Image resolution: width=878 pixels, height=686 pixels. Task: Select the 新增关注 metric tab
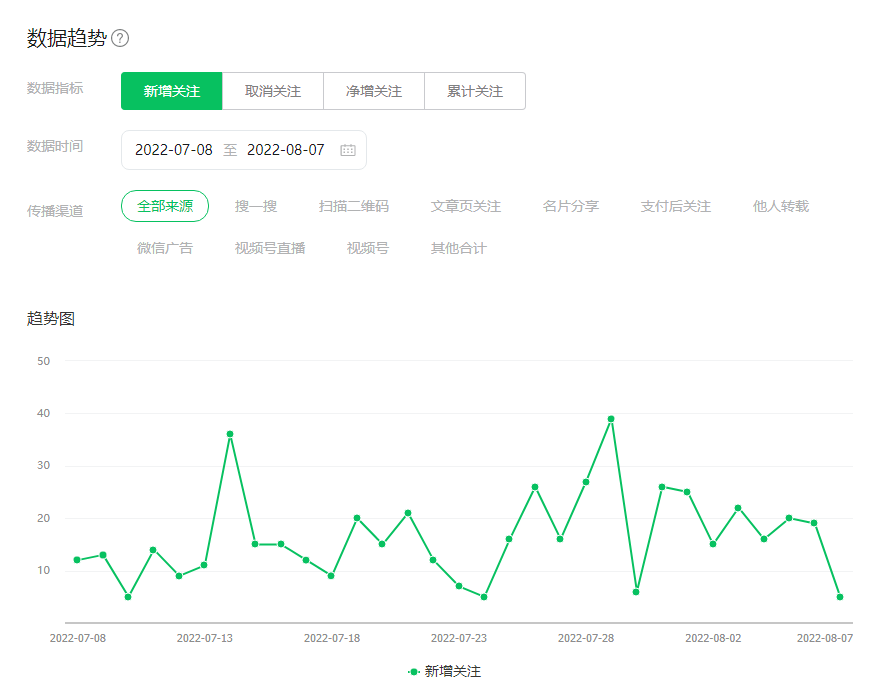[x=172, y=91]
